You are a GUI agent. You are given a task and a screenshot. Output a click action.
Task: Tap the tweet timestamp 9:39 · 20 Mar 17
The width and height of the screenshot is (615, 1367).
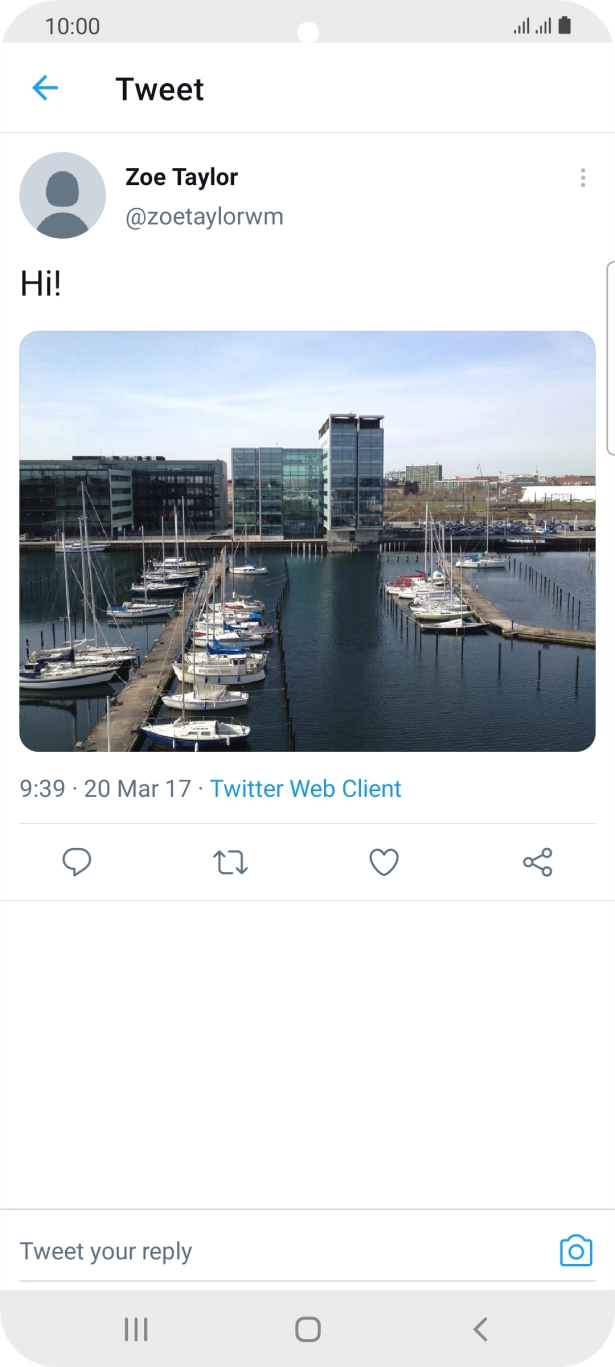[x=105, y=788]
